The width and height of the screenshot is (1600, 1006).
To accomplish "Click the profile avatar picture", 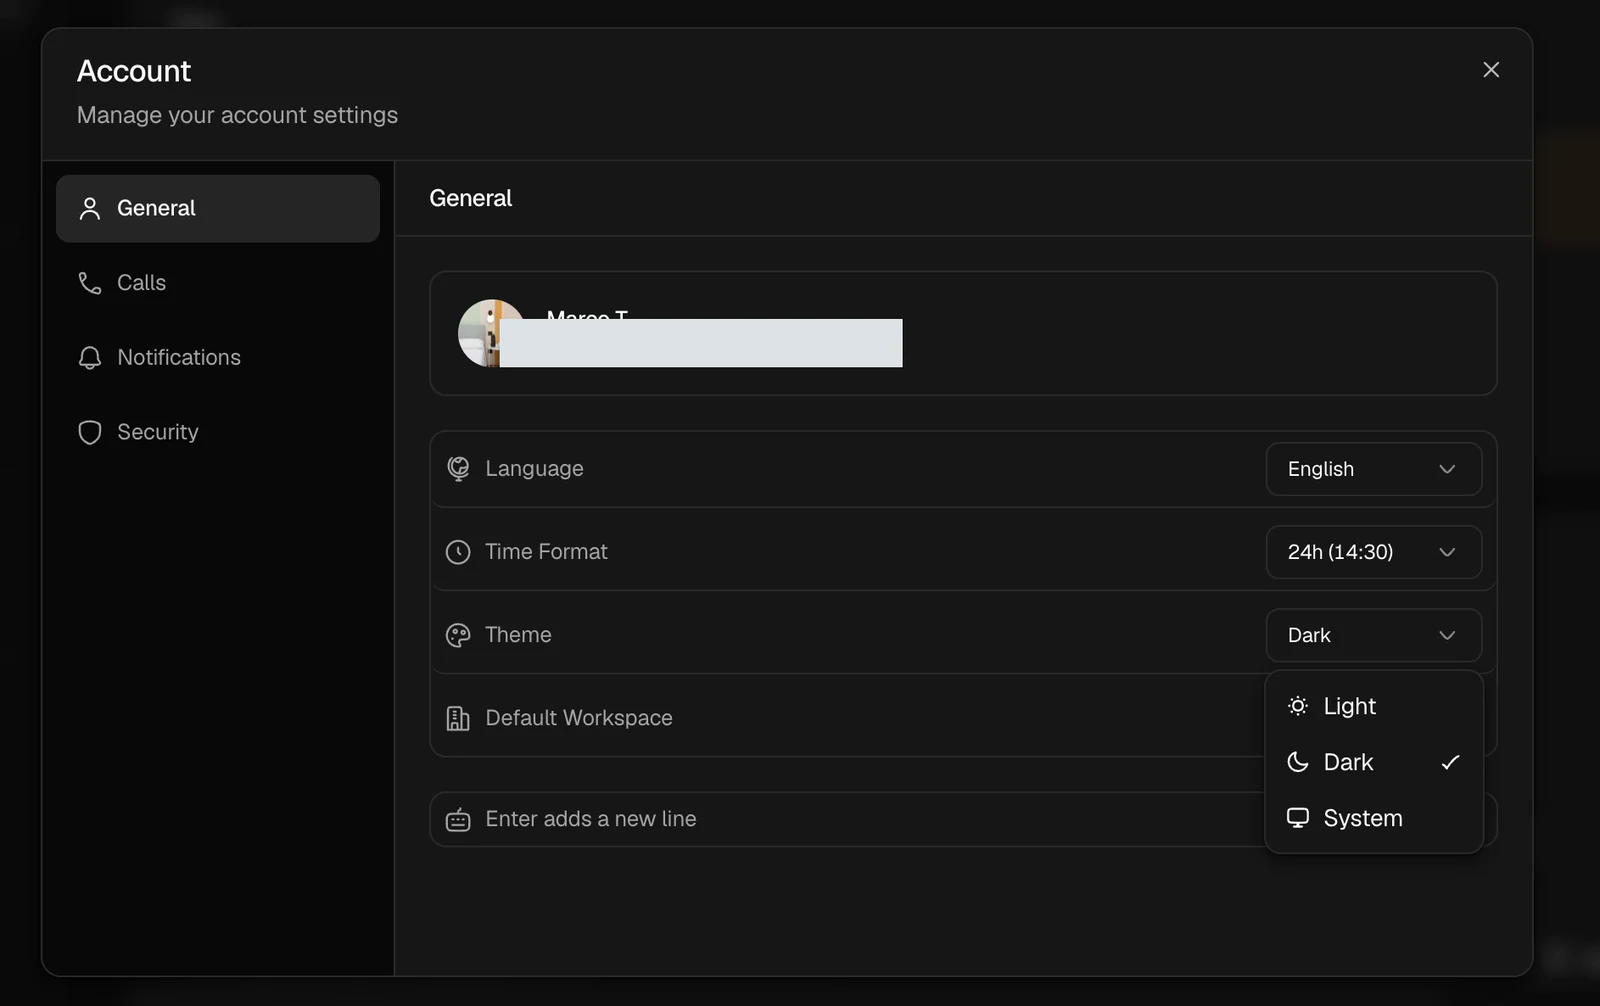I will (x=490, y=333).
